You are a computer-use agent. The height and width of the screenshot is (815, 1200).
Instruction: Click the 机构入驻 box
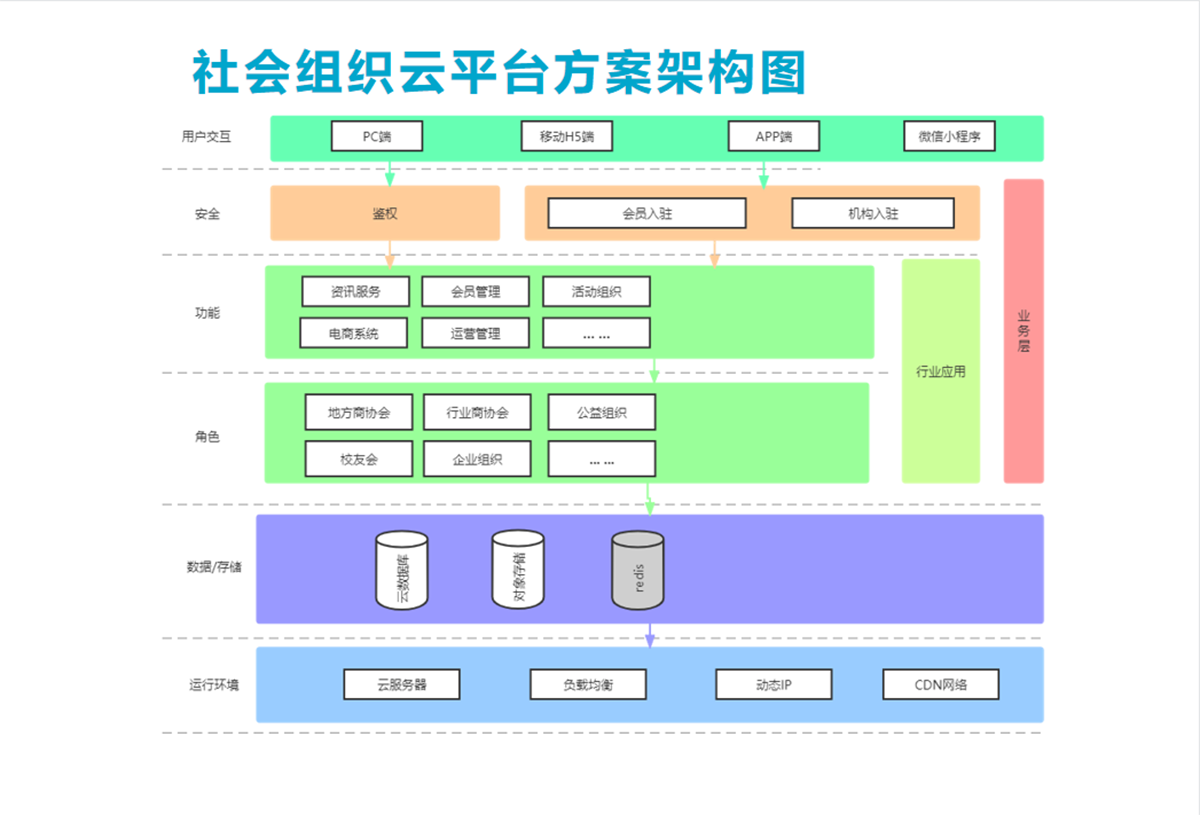click(x=873, y=213)
